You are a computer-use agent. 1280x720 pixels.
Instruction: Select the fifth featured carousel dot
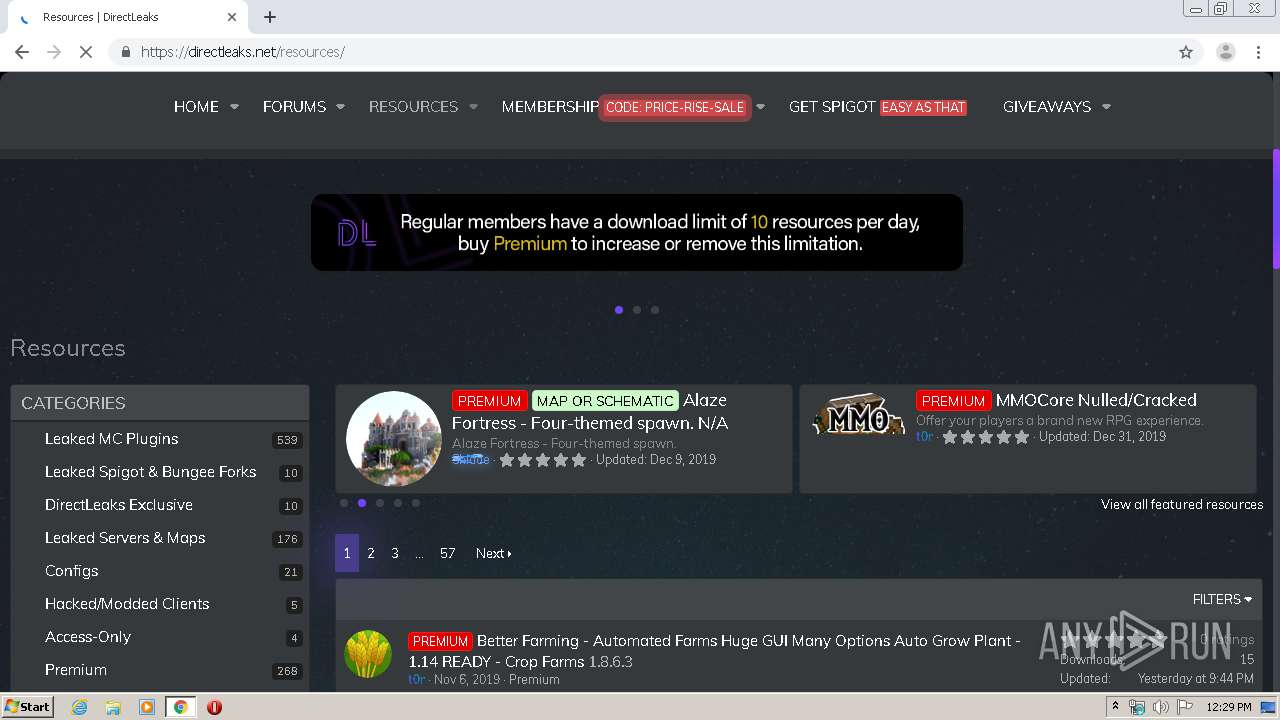[x=416, y=503]
